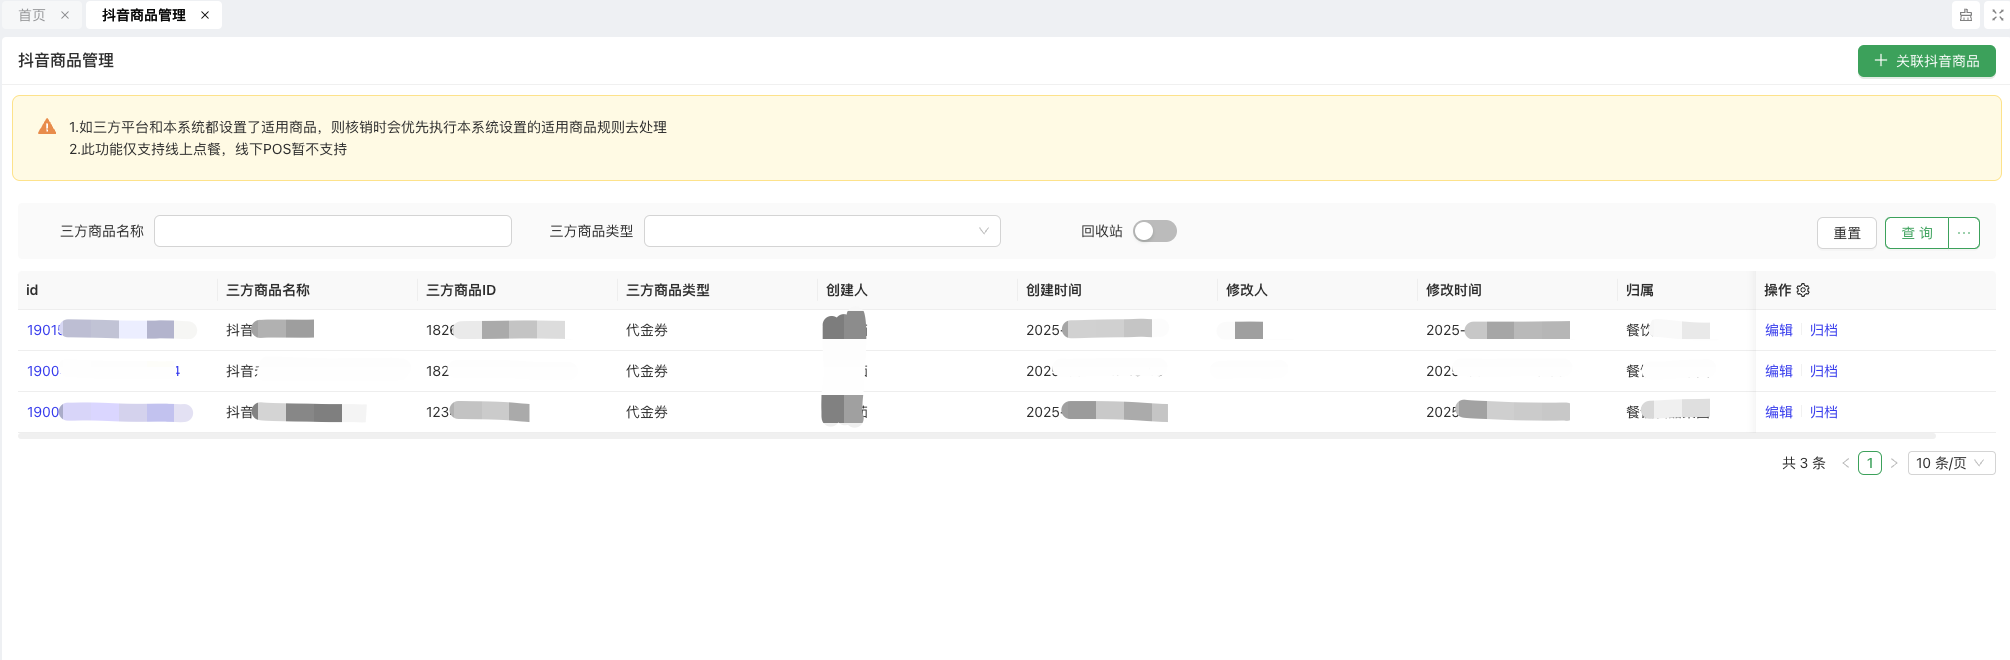Viewport: 2010px width, 660px height.
Task: Click 编辑 in the second table row
Action: (x=1779, y=371)
